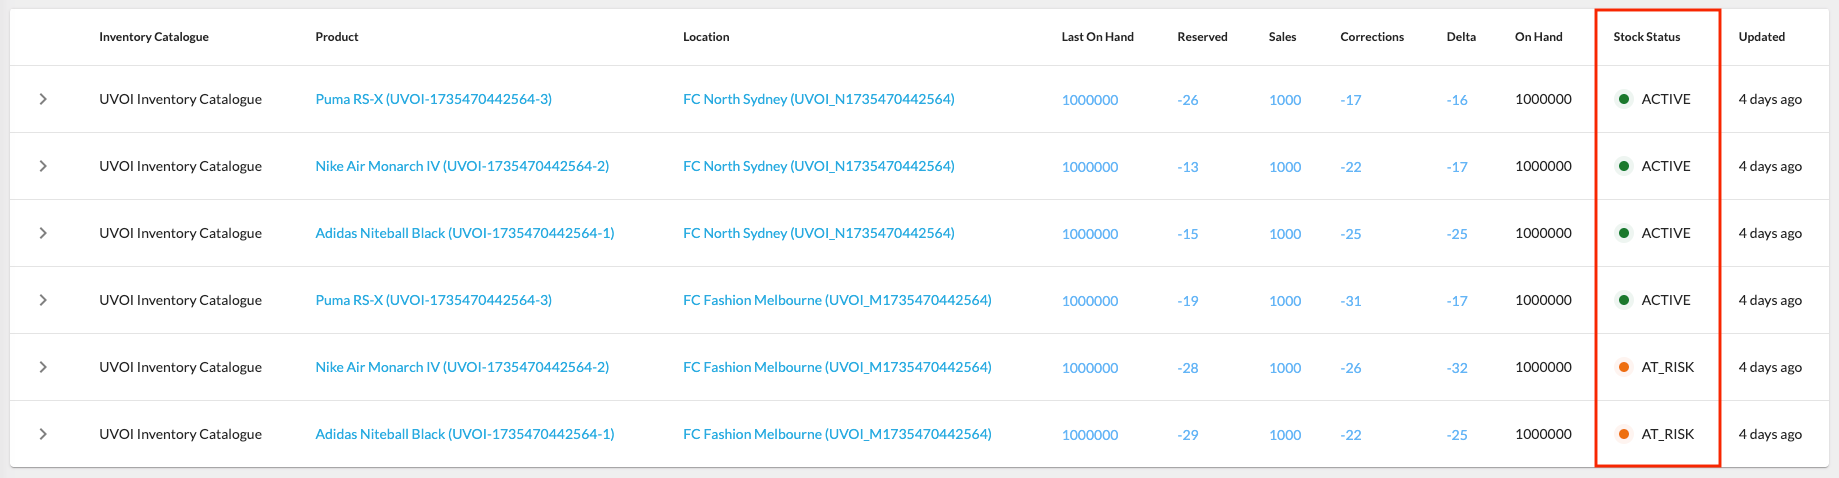
Task: Expand the Puma RS-X North Sydney row
Action: tap(43, 99)
